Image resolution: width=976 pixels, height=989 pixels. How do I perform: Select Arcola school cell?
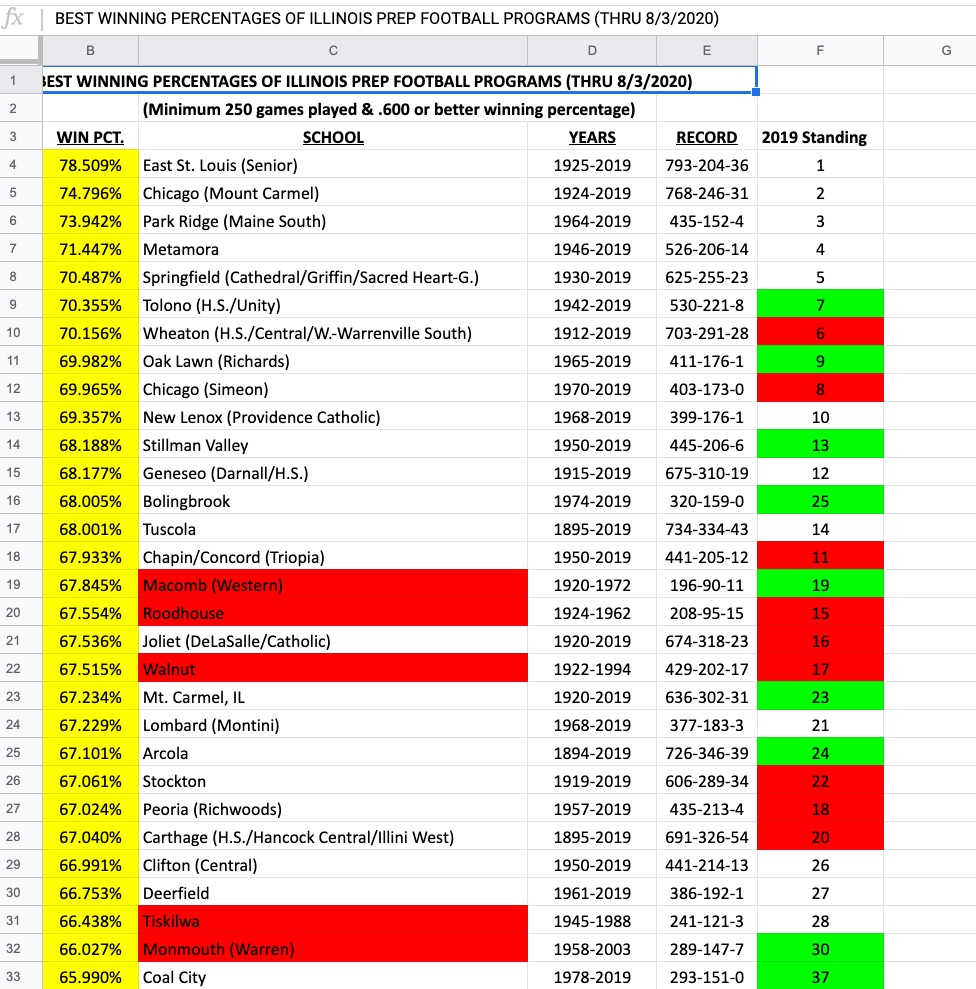click(333, 752)
